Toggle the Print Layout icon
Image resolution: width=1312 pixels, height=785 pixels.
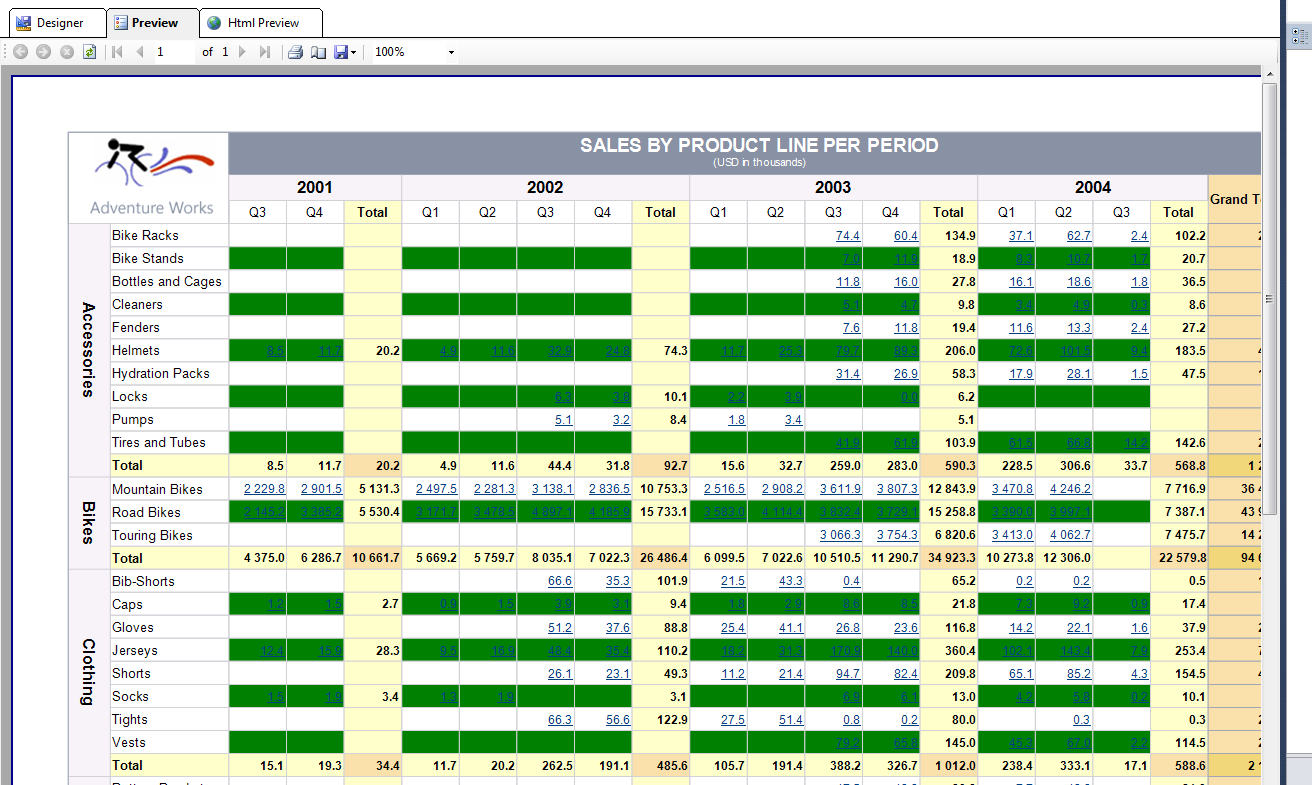click(x=318, y=52)
